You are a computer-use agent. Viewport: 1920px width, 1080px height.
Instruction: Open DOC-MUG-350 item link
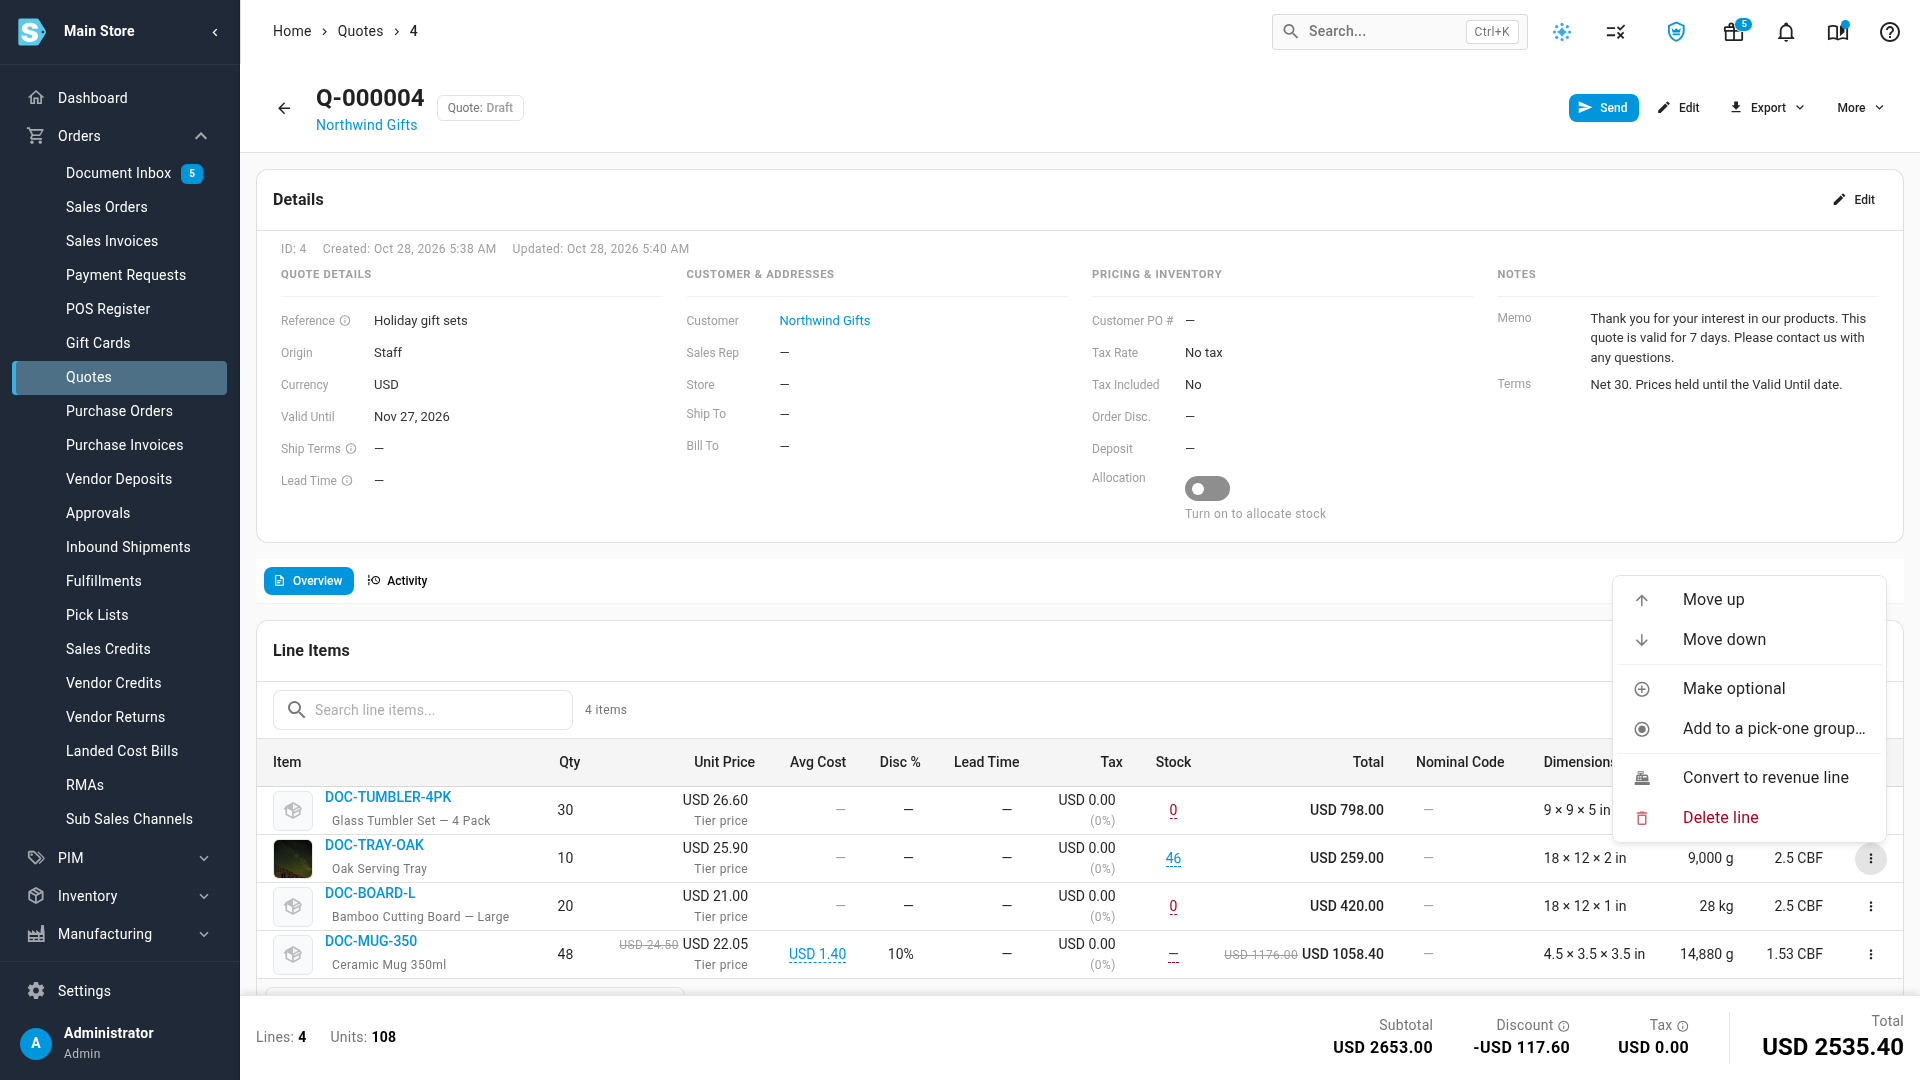pyautogui.click(x=371, y=941)
